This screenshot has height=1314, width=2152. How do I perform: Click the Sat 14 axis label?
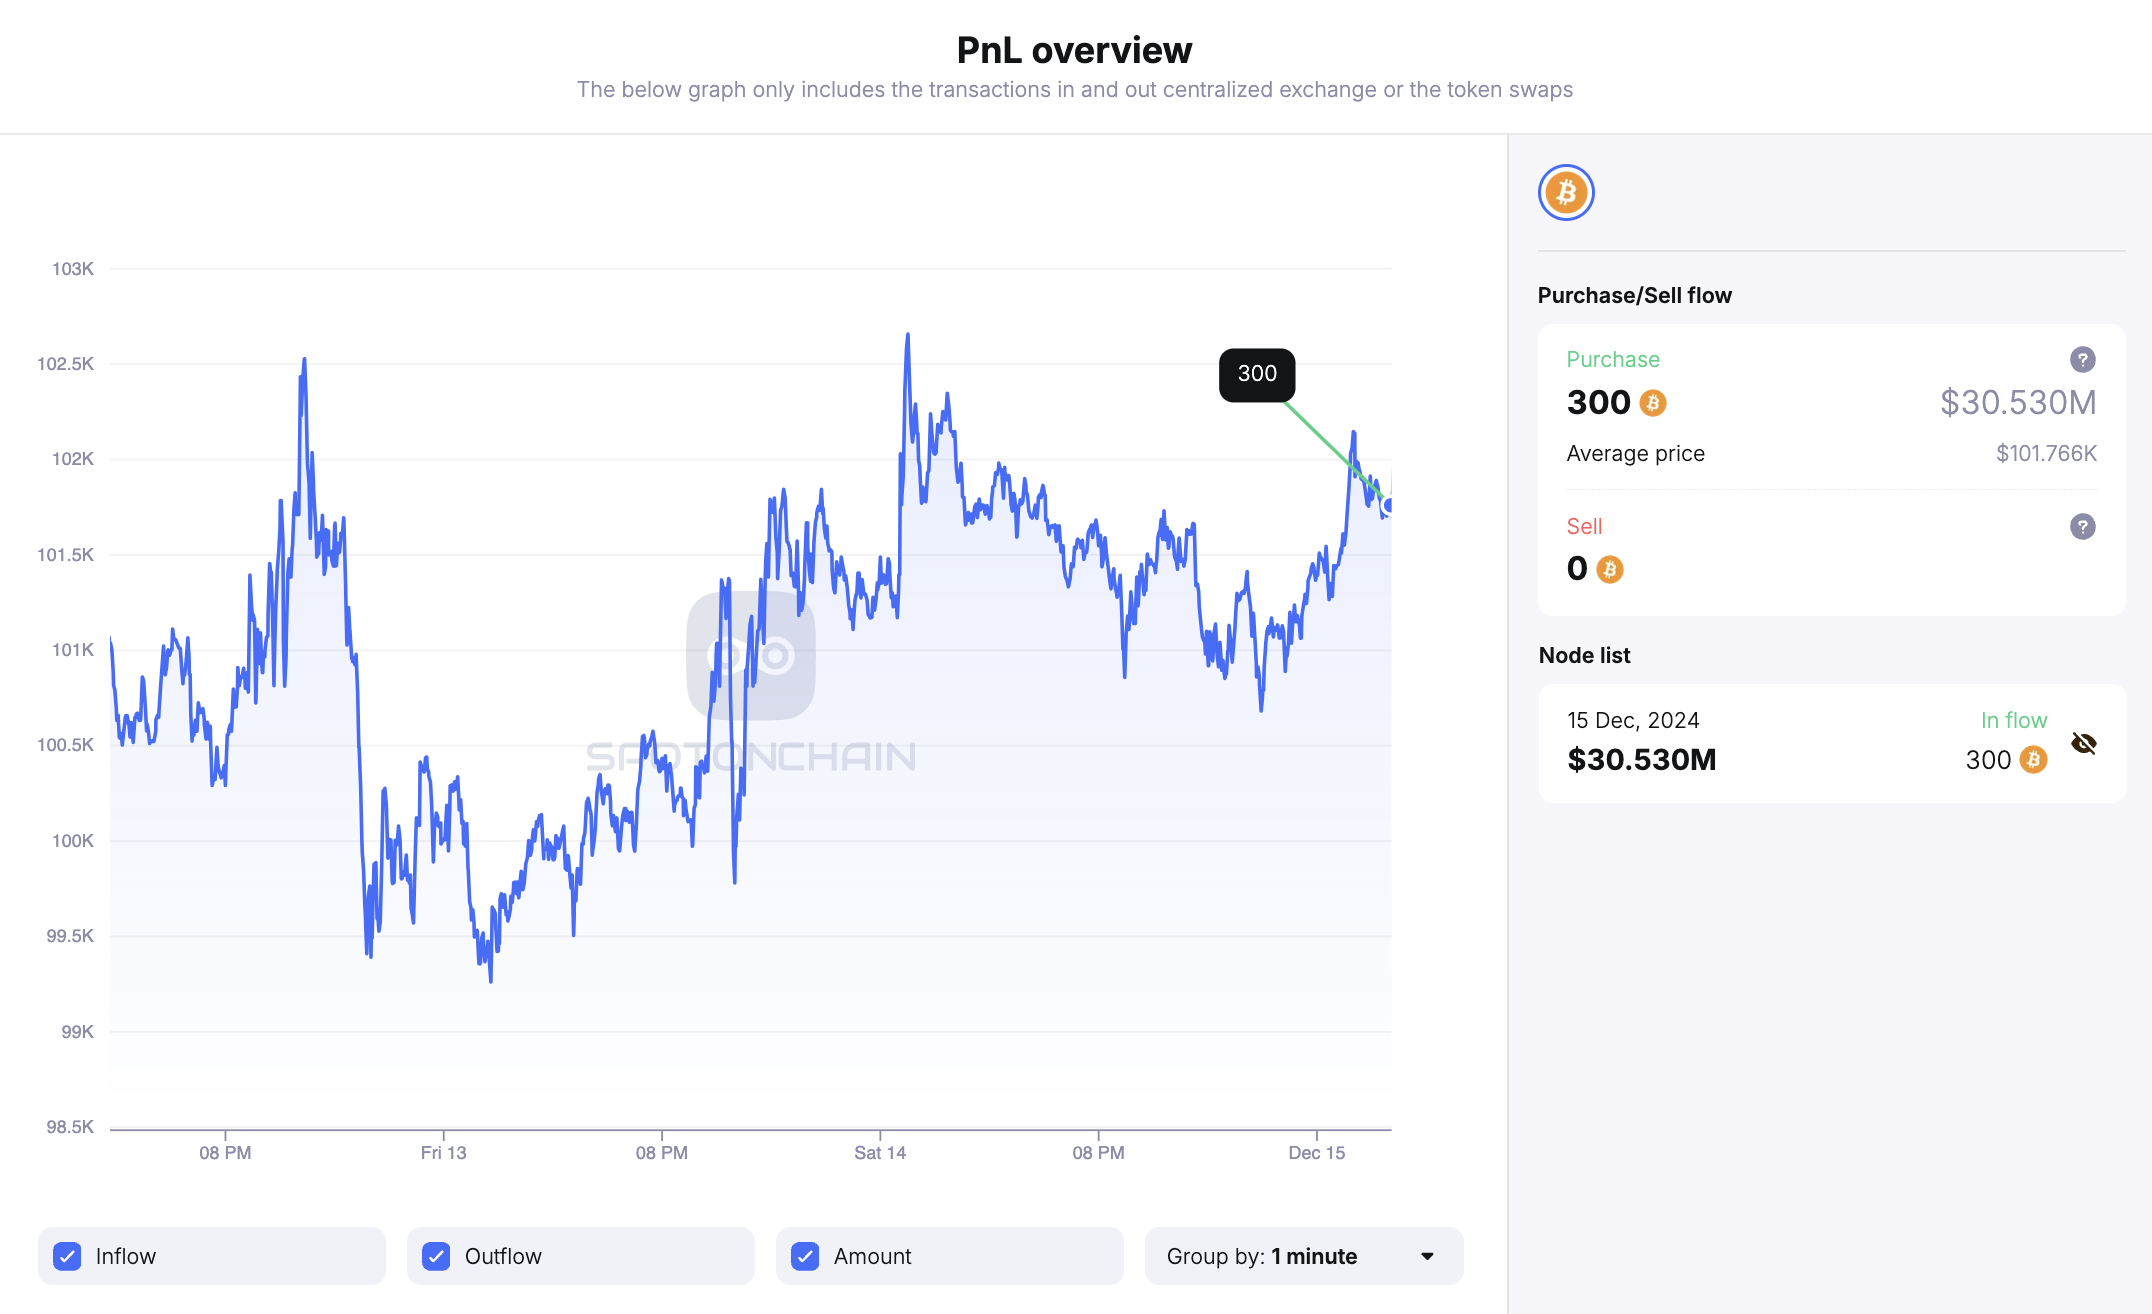(880, 1153)
